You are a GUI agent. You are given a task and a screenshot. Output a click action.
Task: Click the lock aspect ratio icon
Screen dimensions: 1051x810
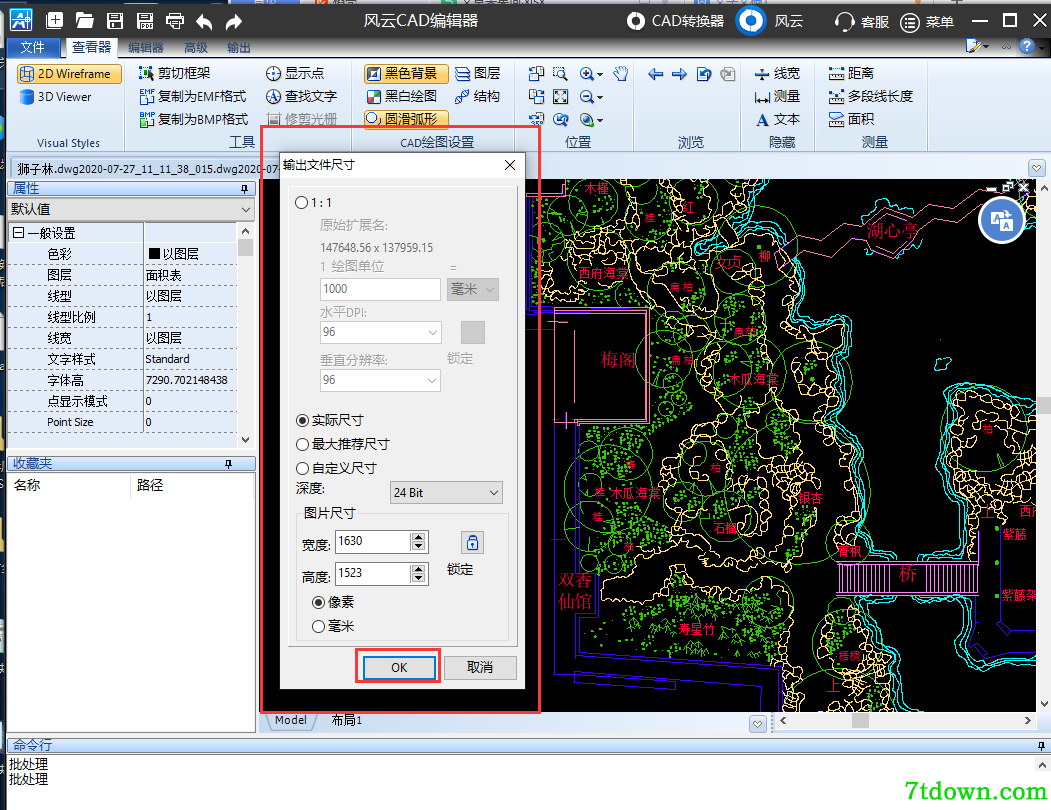coord(473,542)
